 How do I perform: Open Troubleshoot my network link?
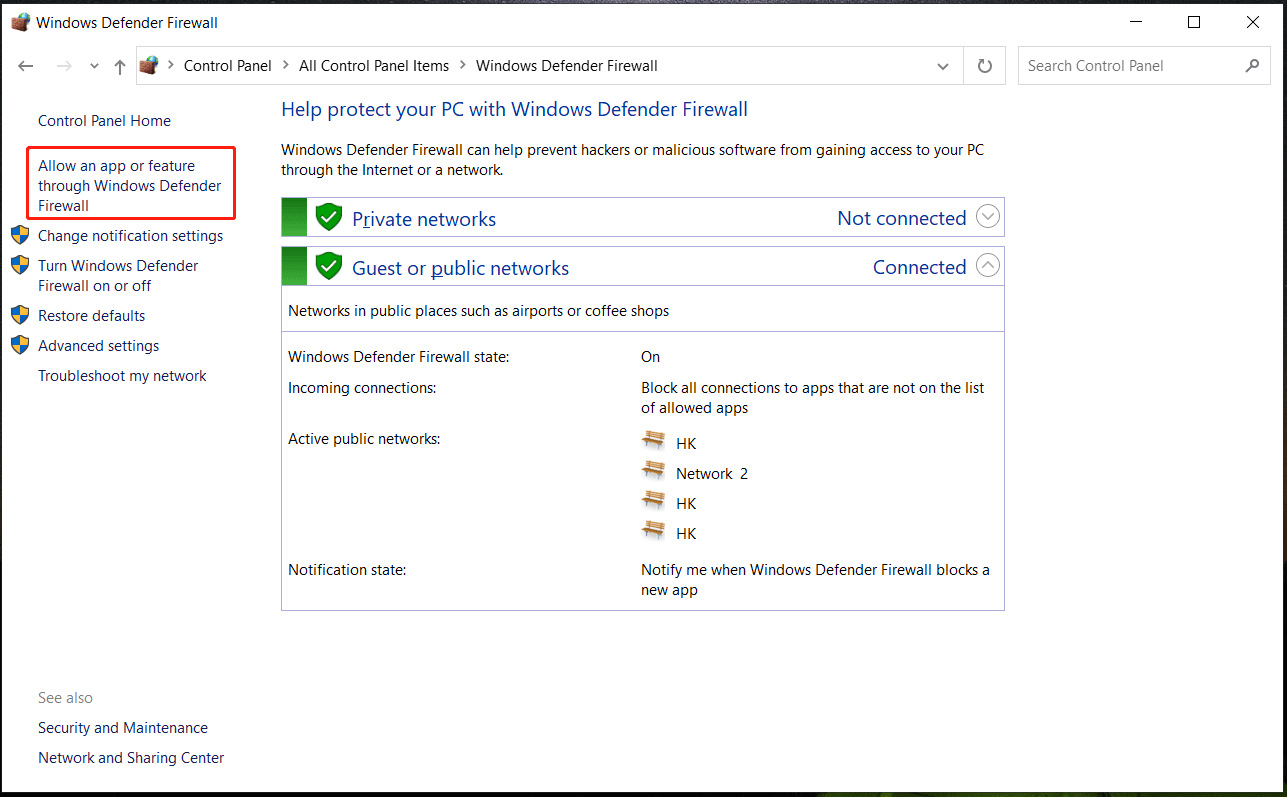point(122,376)
